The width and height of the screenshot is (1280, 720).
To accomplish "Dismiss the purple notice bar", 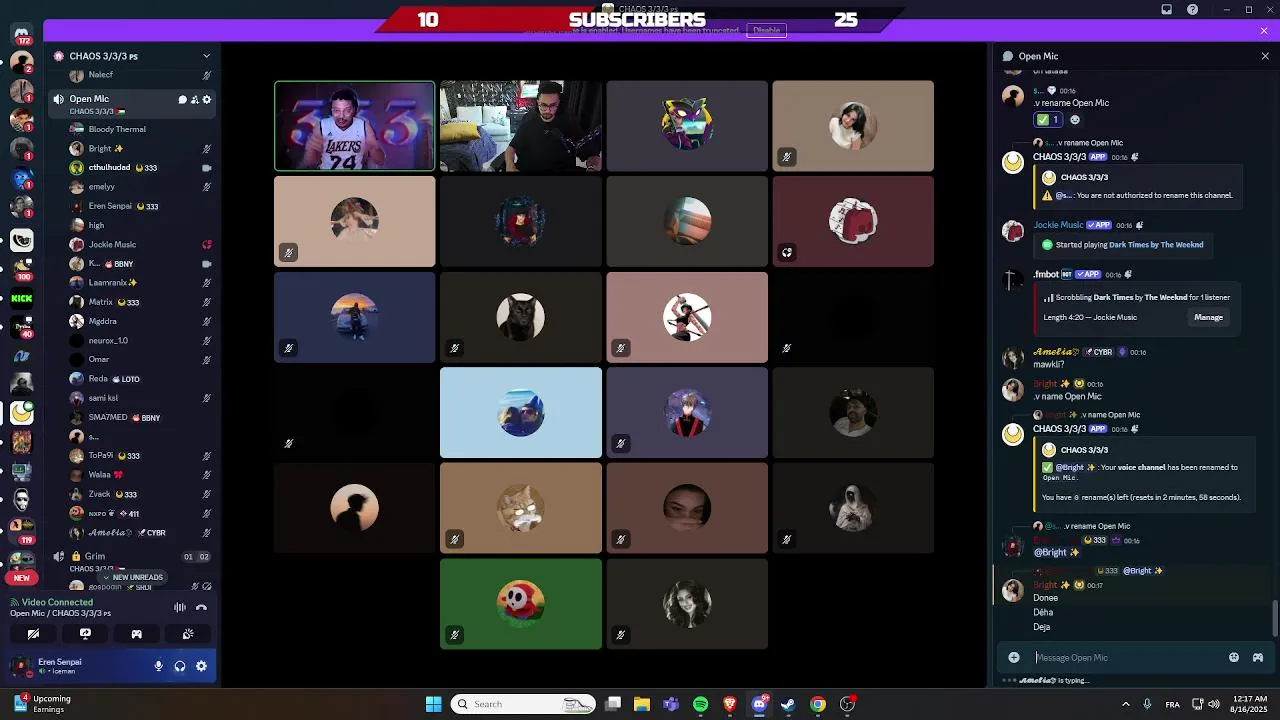I will coord(1264,30).
